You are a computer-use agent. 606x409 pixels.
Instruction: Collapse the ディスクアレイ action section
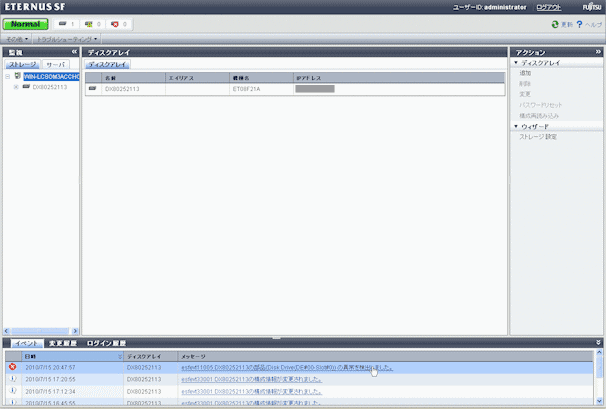tap(516, 62)
